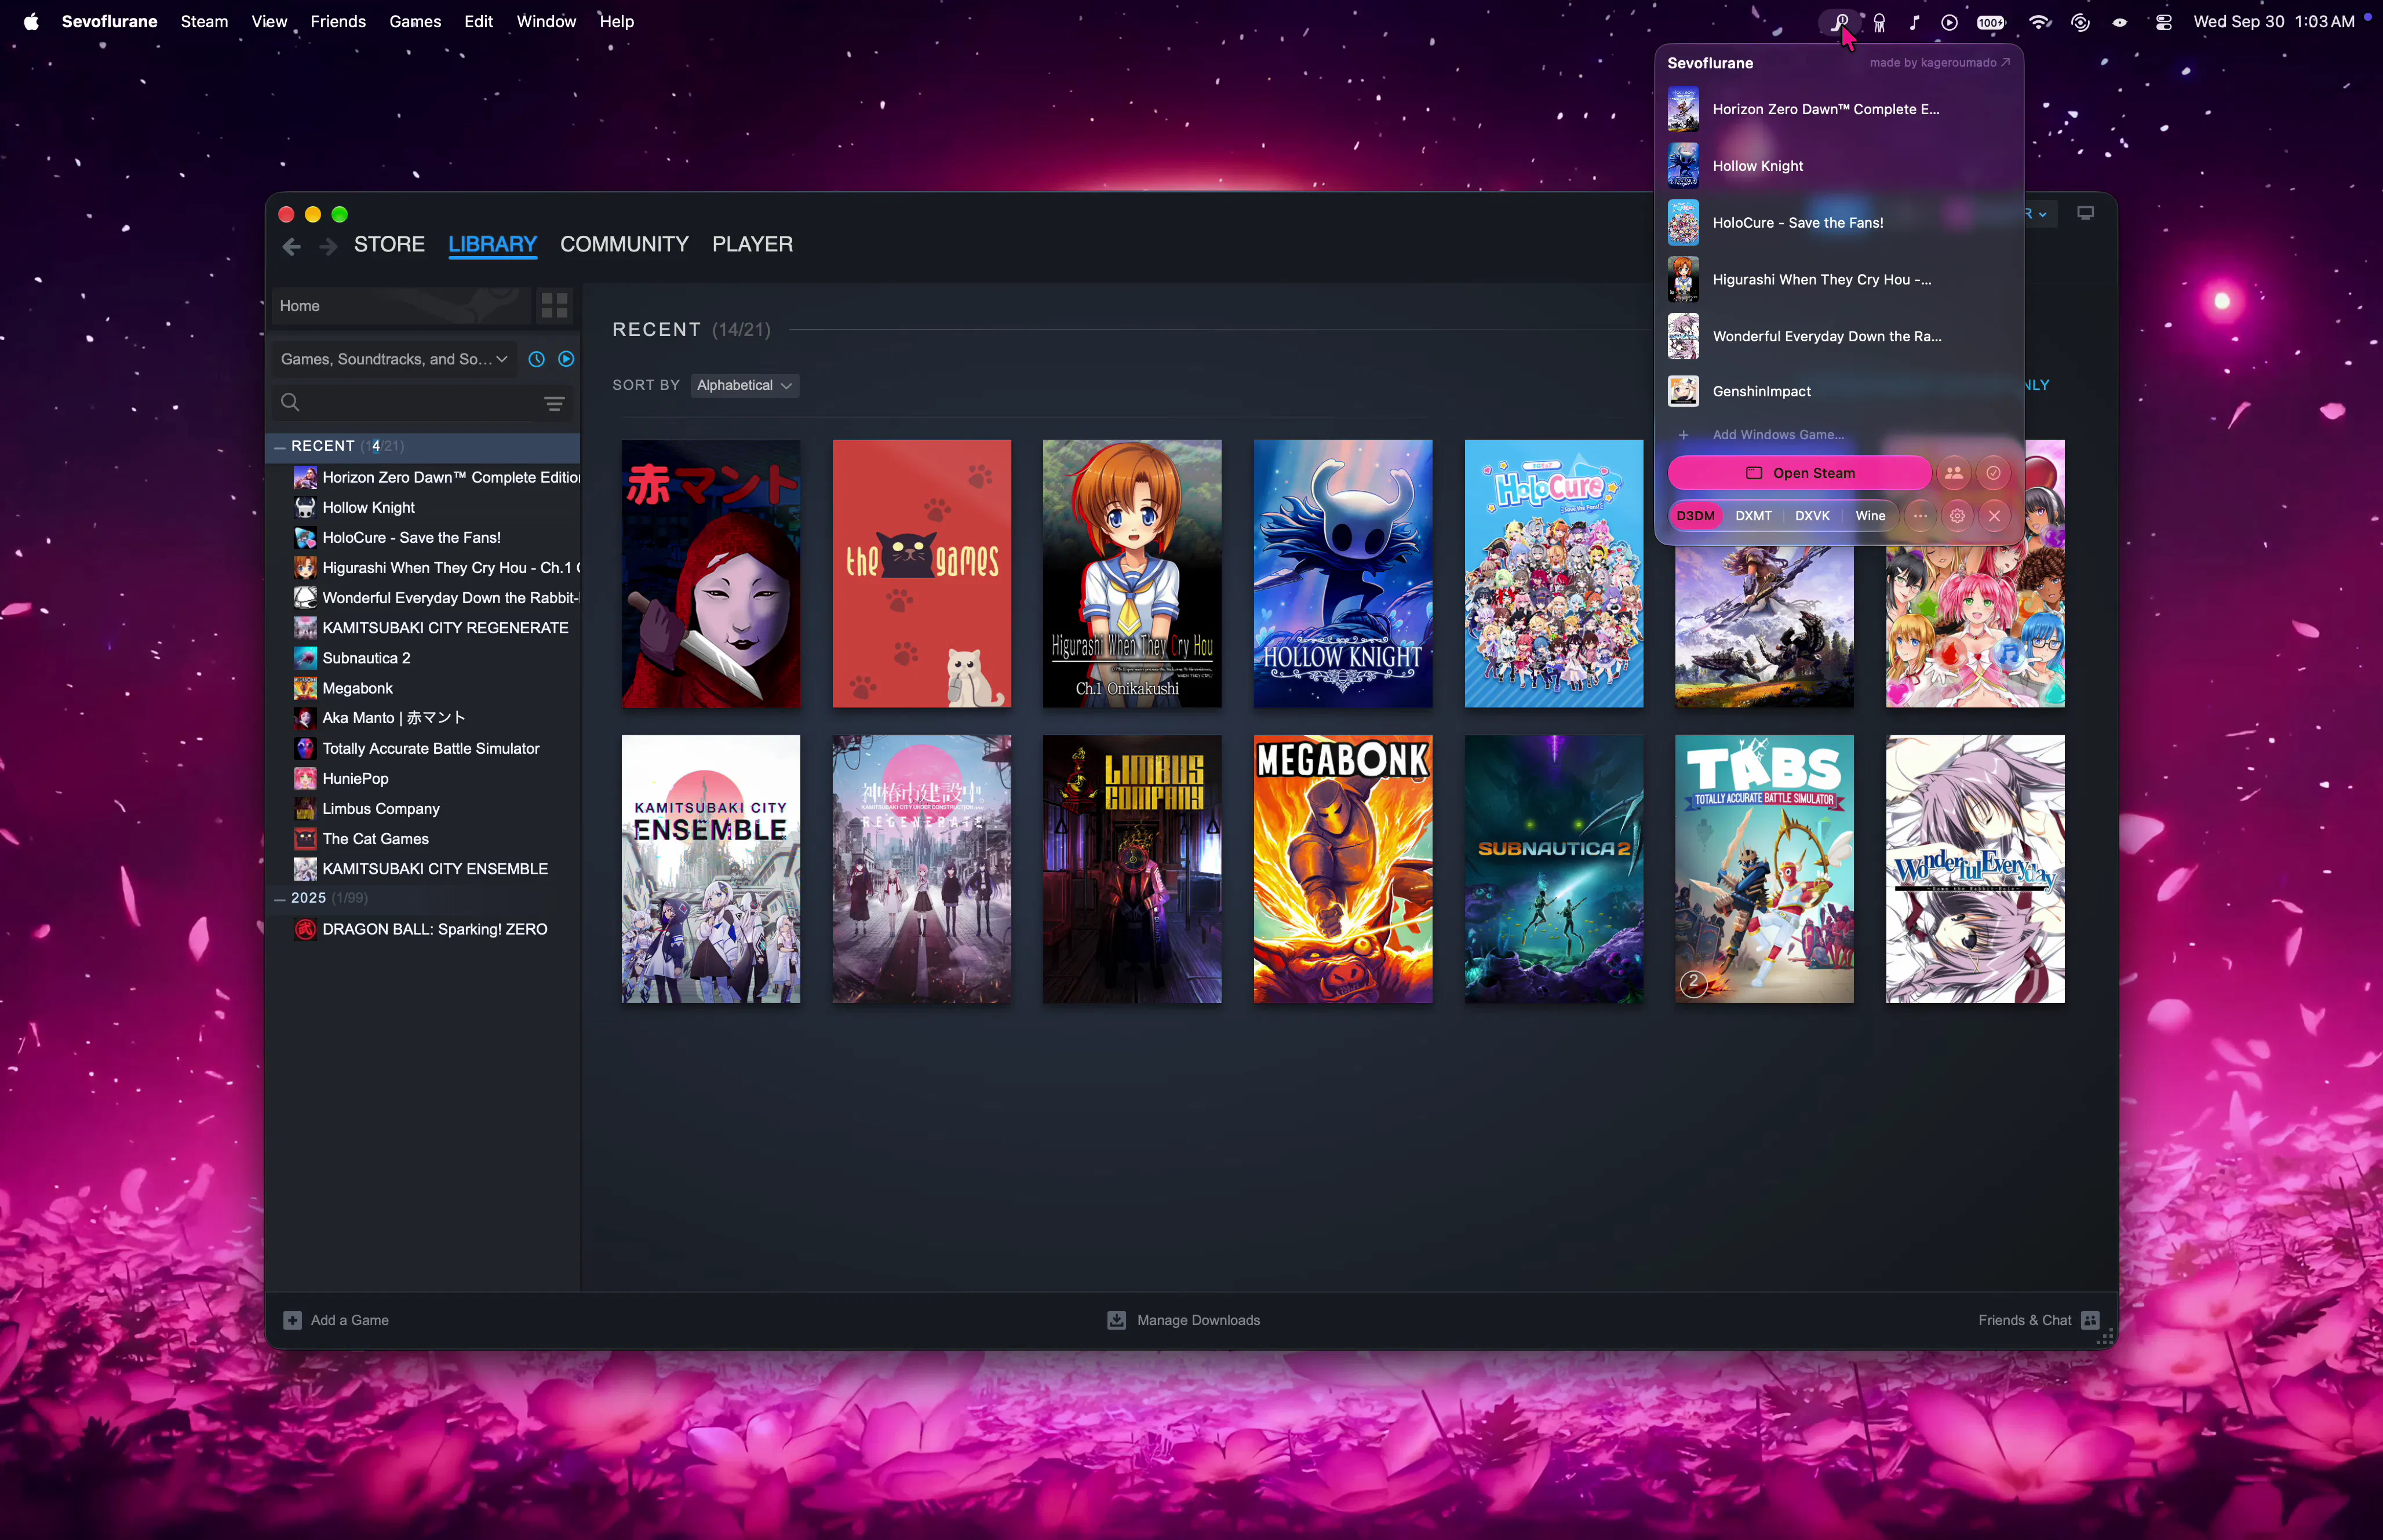
Task: Switch to the COMMUNITY tab
Action: pos(624,244)
